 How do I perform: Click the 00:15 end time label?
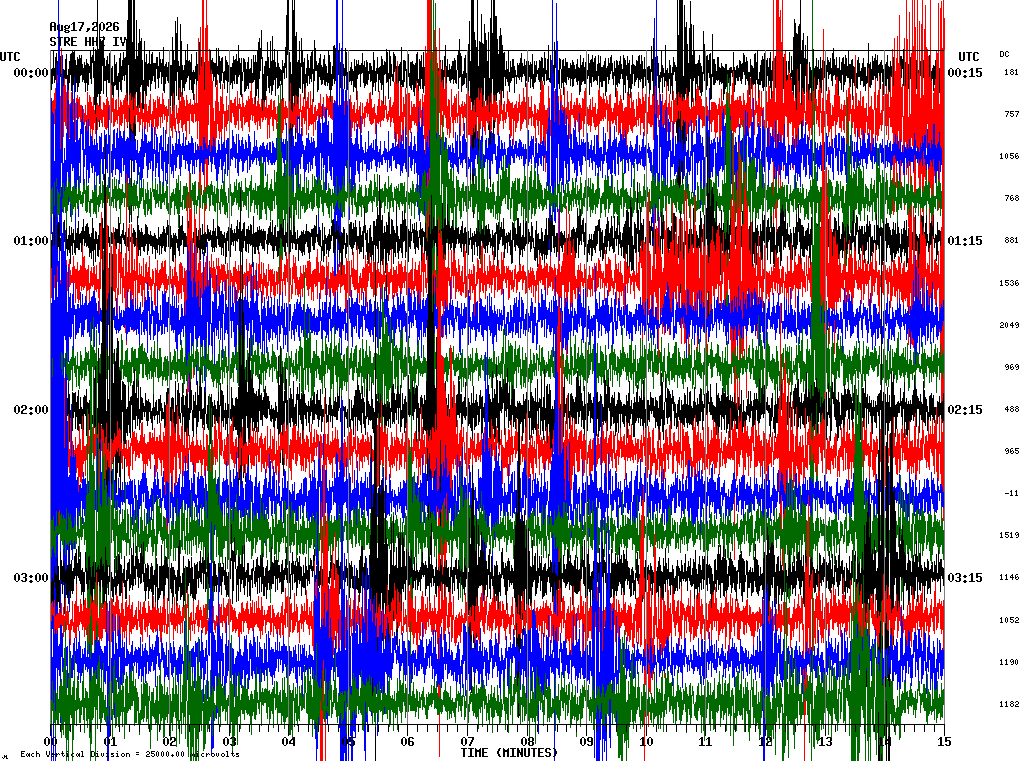965,72
